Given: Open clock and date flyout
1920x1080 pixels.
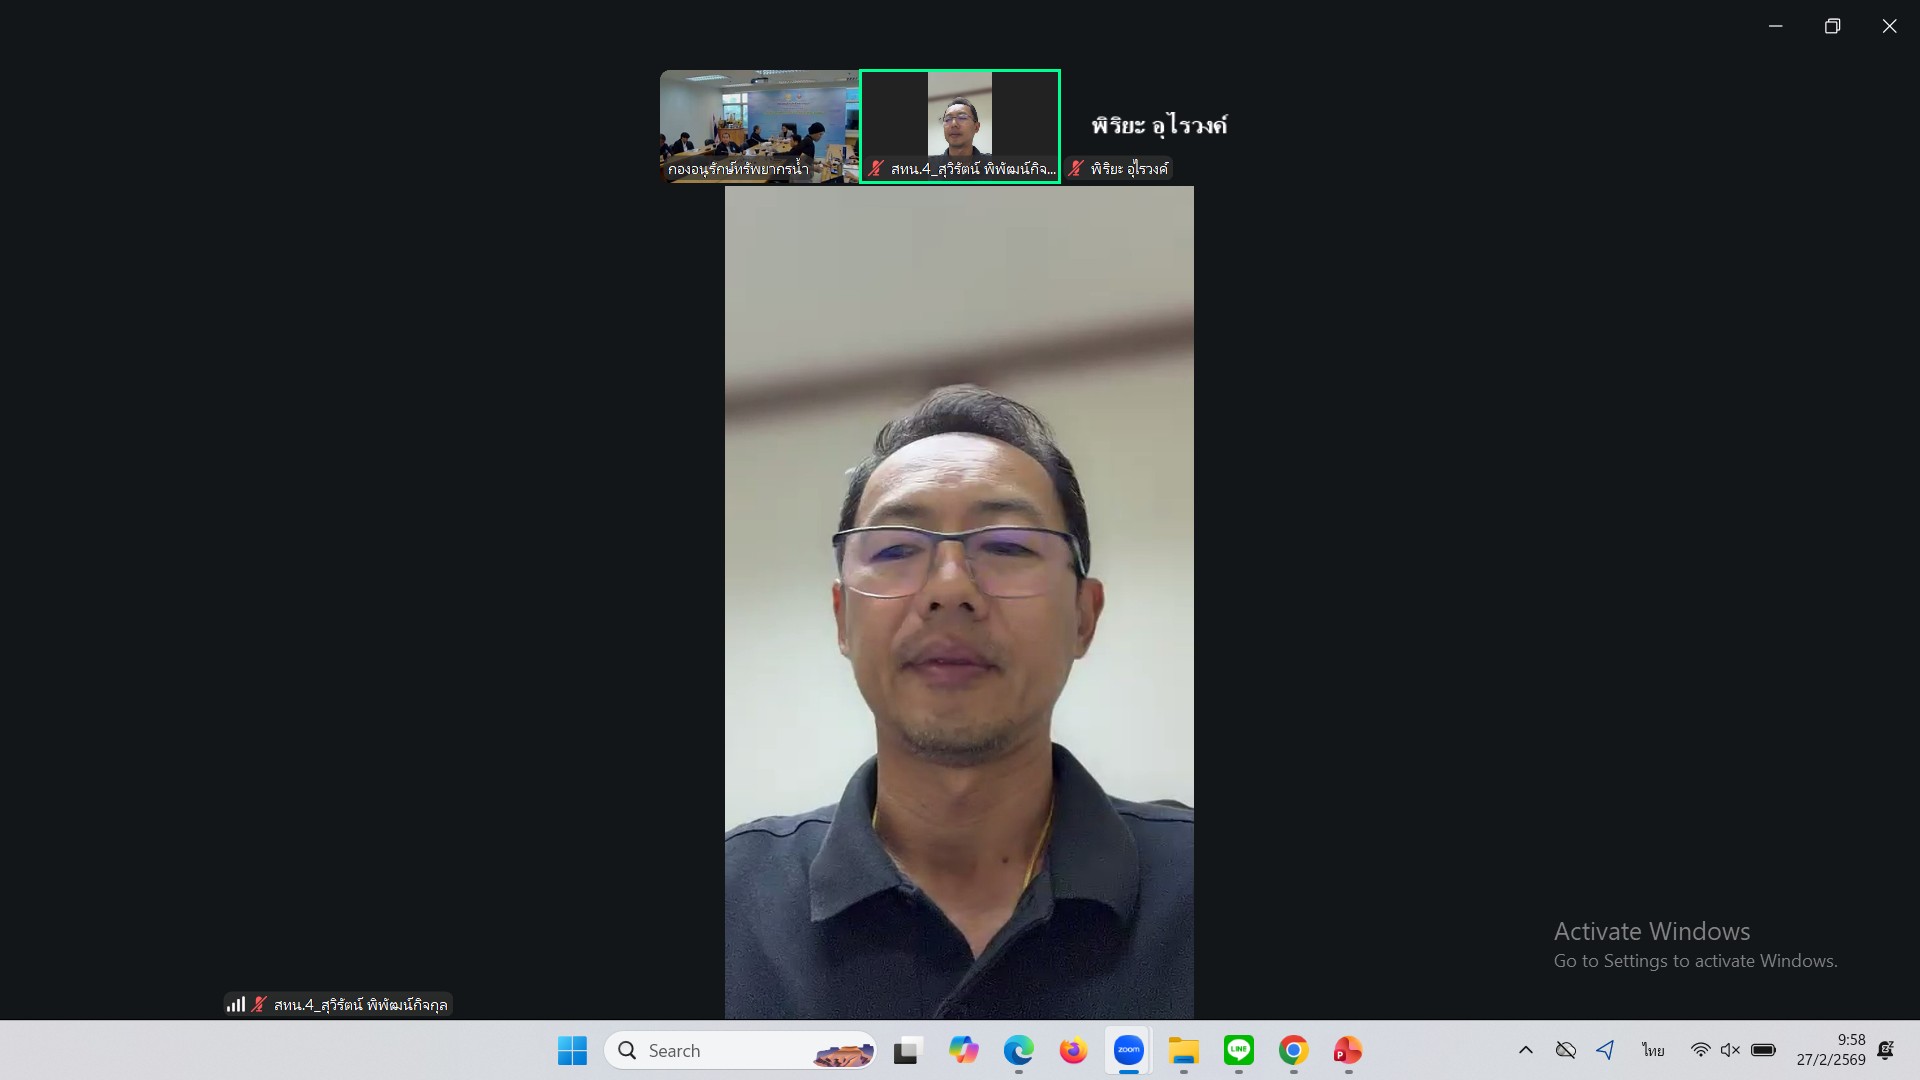Looking at the screenshot, I should point(1830,1050).
